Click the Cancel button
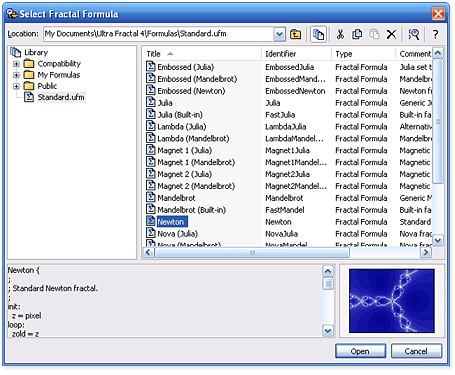The width and height of the screenshot is (455, 375). pos(416,351)
